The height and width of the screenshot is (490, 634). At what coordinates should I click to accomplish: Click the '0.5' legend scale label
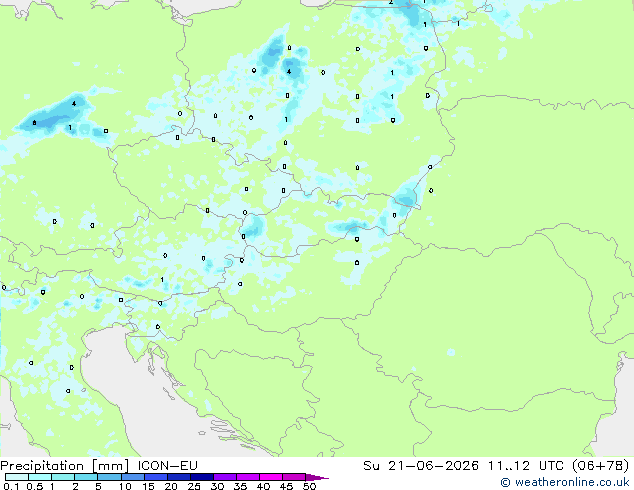pos(35,486)
